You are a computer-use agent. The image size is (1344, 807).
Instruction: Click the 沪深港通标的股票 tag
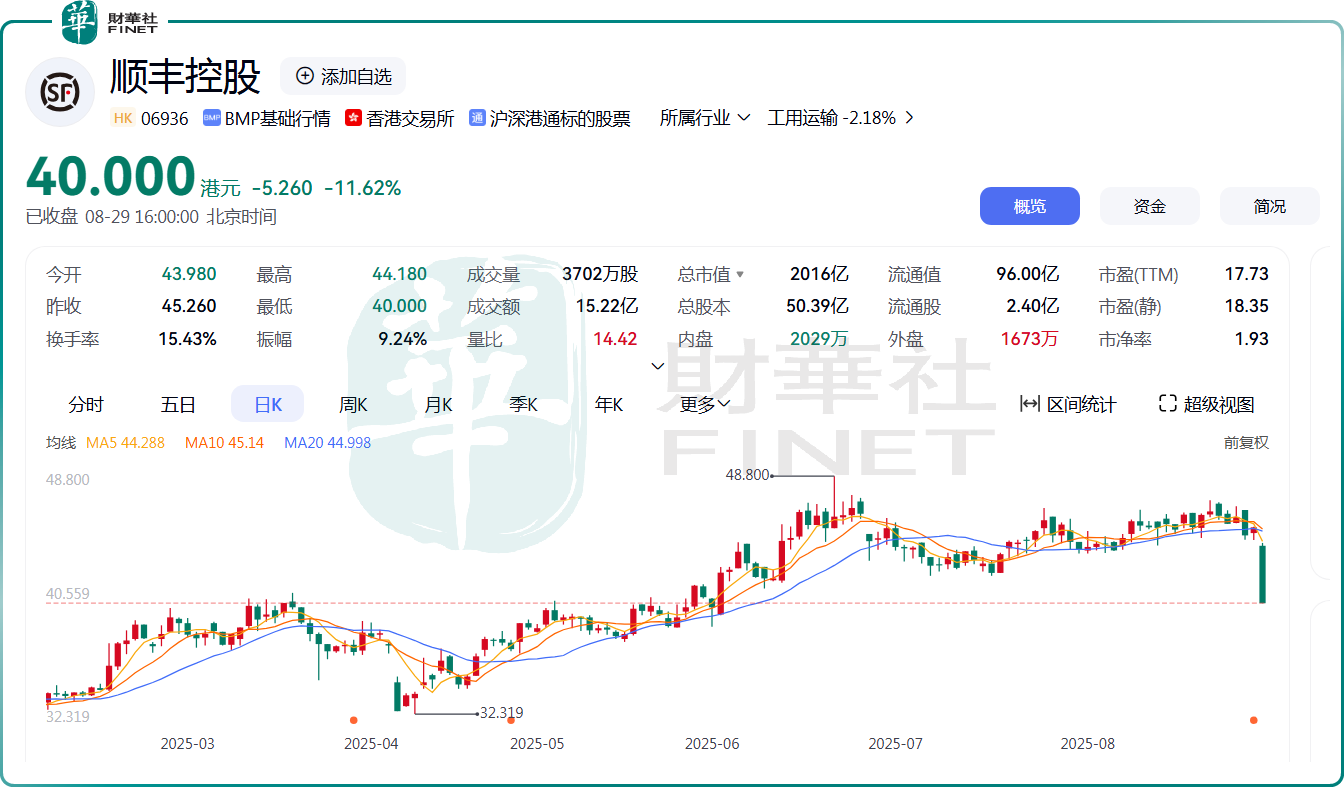click(550, 118)
